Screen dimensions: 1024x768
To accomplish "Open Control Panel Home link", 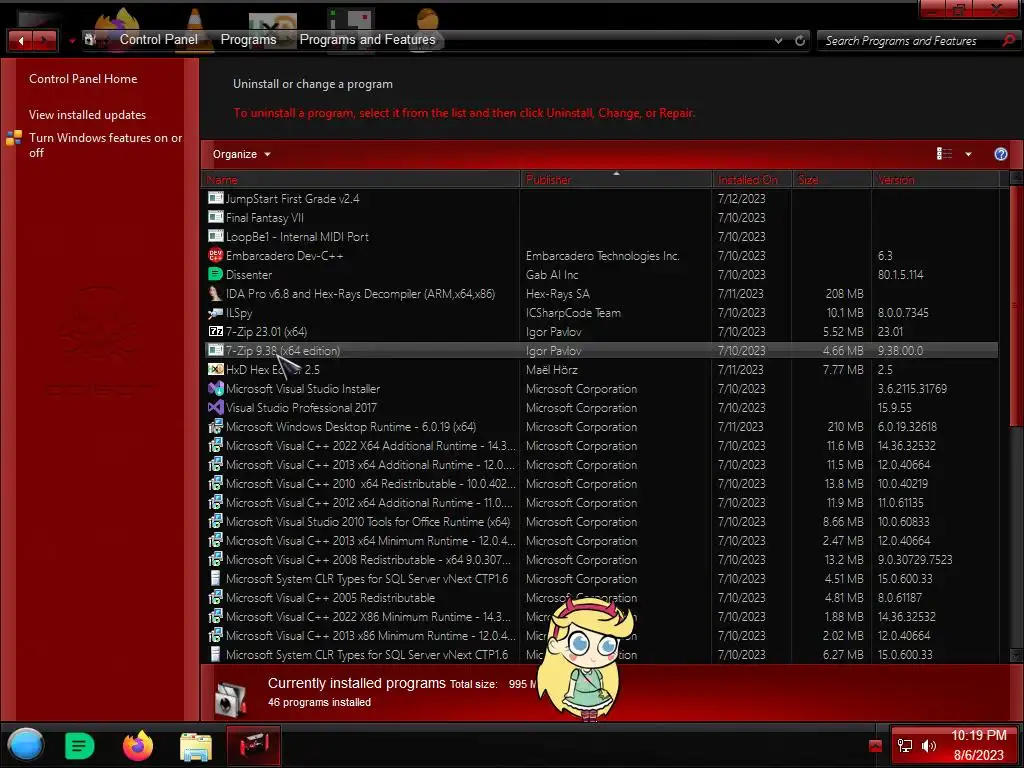I will 83,79.
